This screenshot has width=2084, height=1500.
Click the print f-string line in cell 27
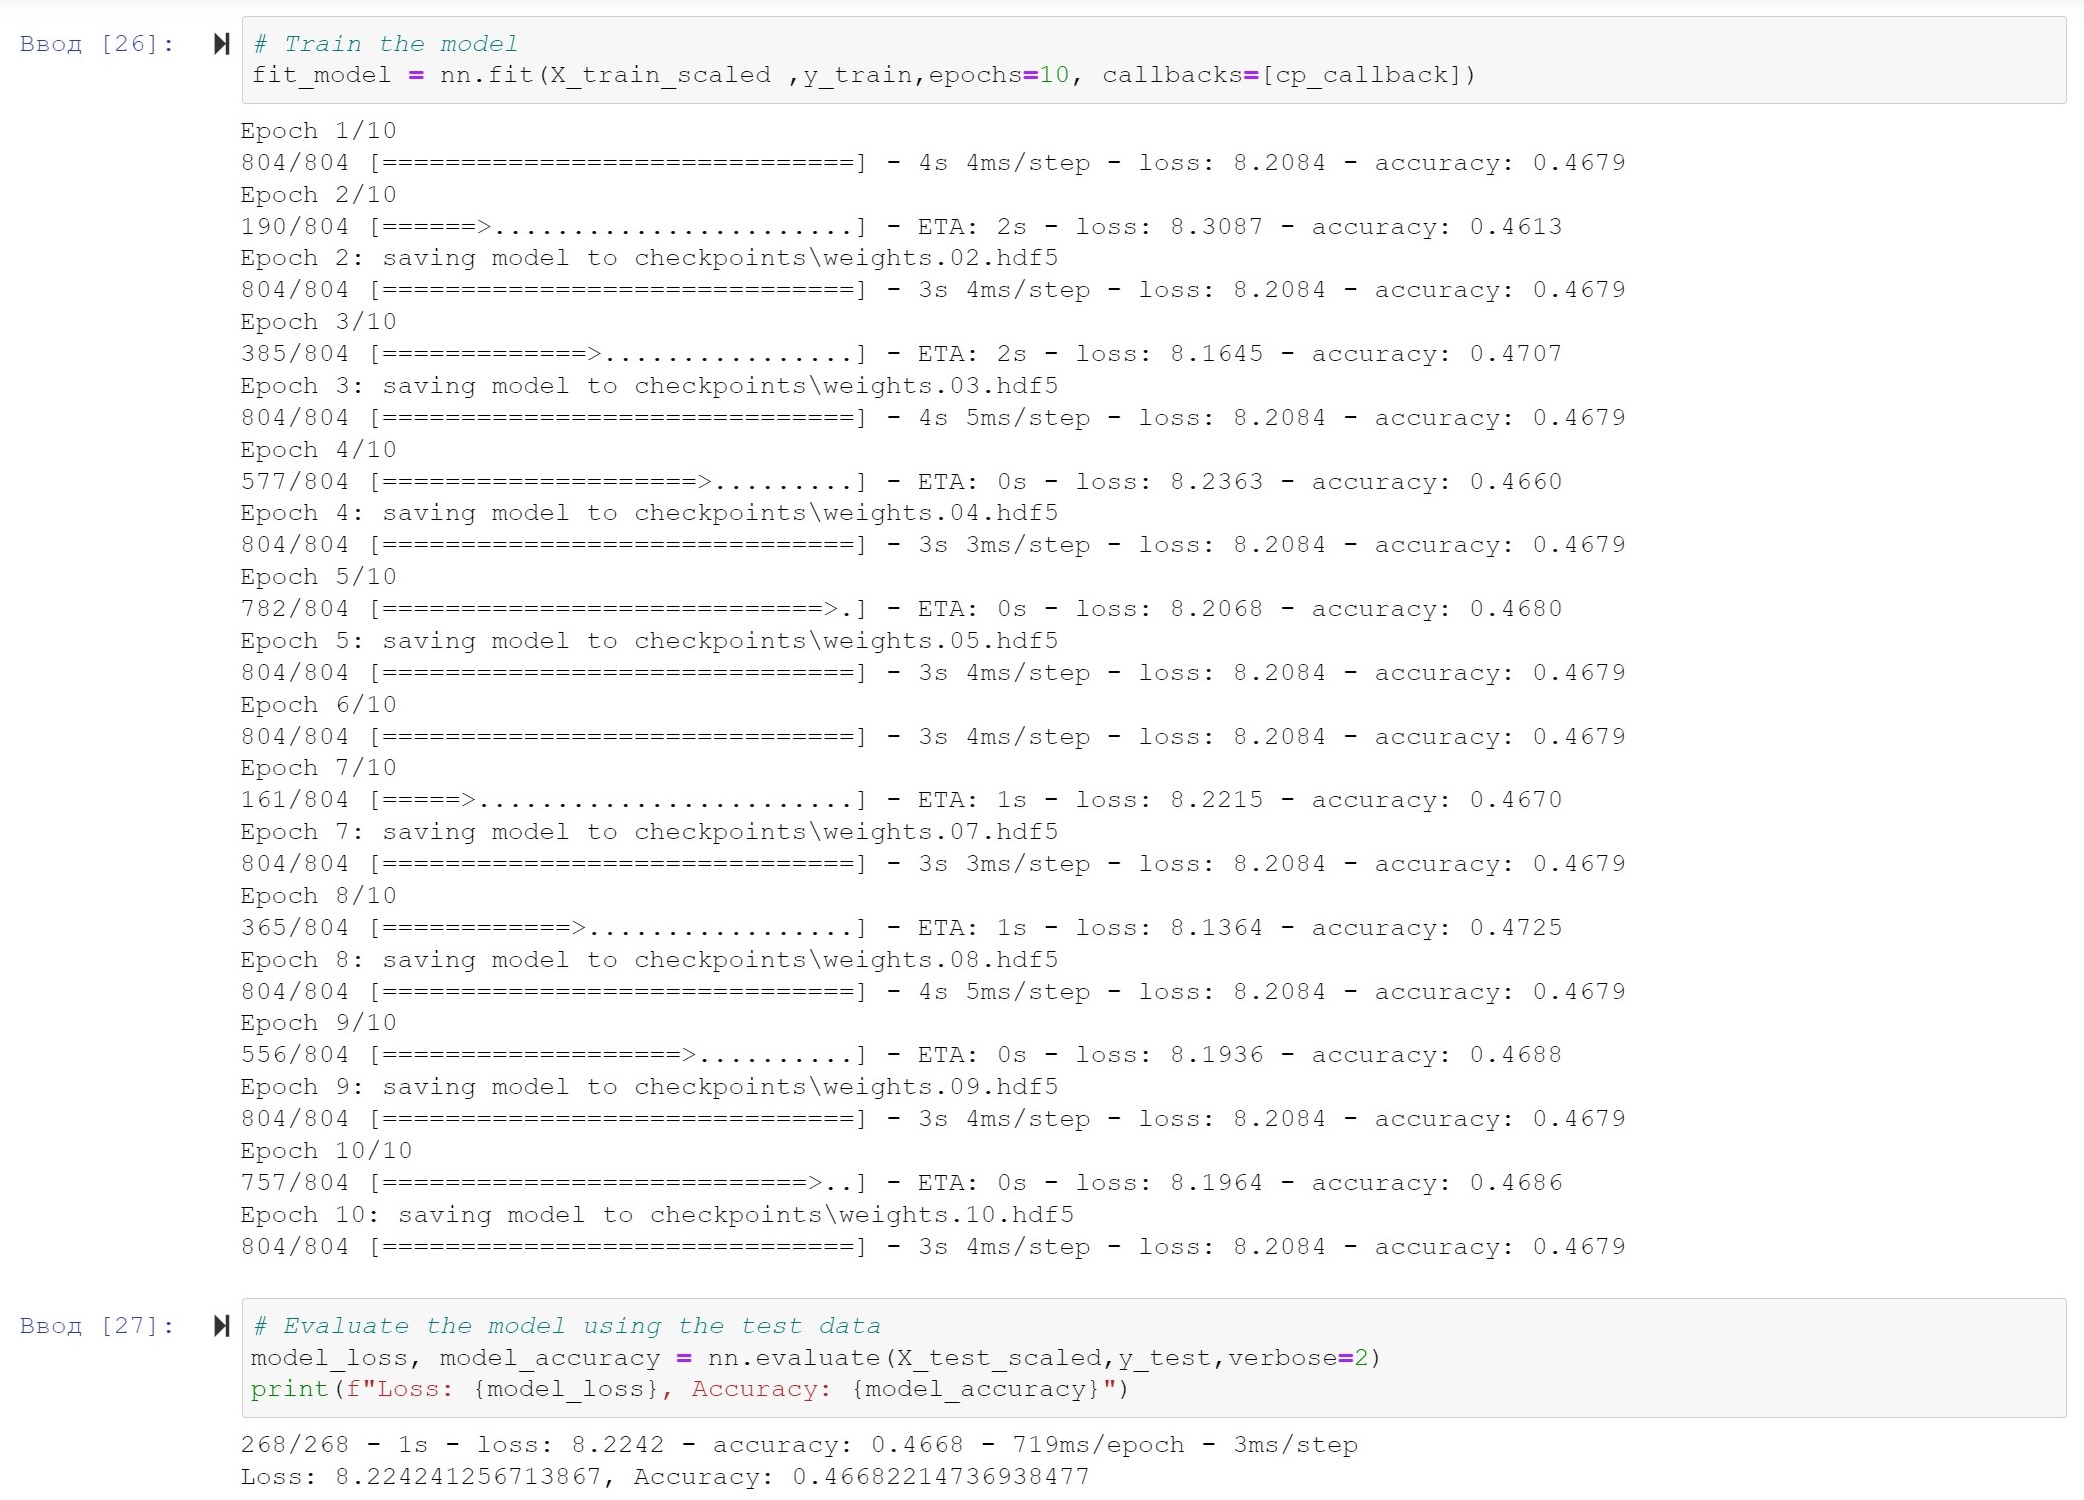(690, 1390)
